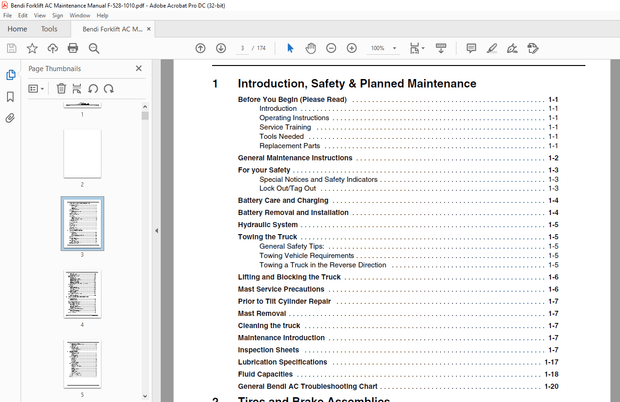Delete selected page trash icon

61,89
